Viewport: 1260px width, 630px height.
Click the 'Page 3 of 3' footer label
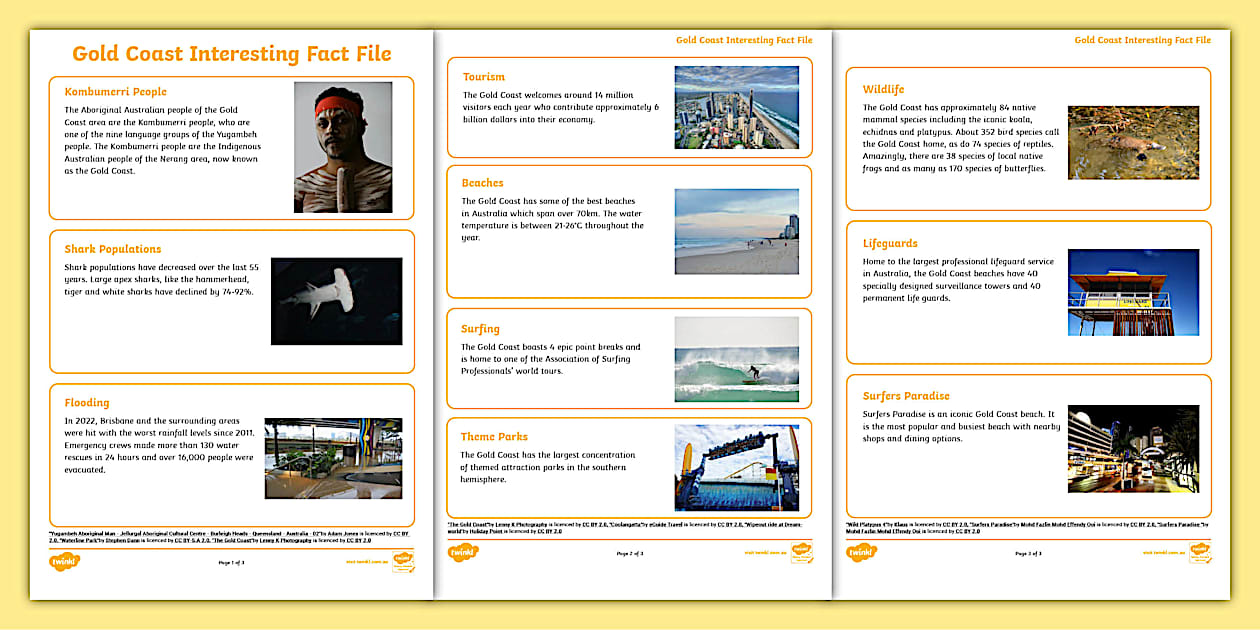coord(1028,552)
